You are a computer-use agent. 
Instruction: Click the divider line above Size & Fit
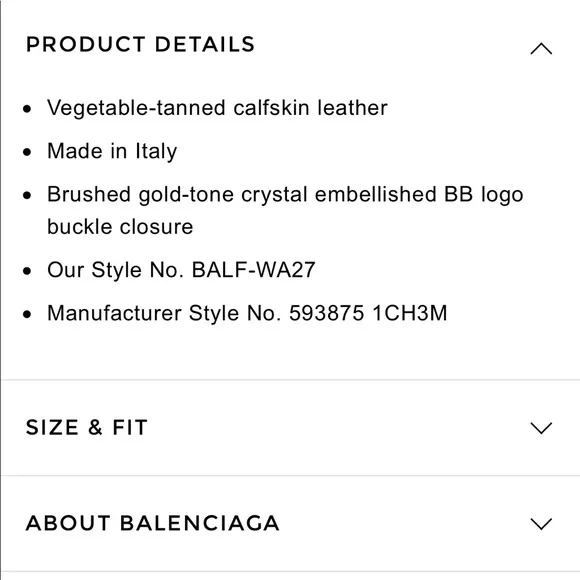tap(291, 380)
